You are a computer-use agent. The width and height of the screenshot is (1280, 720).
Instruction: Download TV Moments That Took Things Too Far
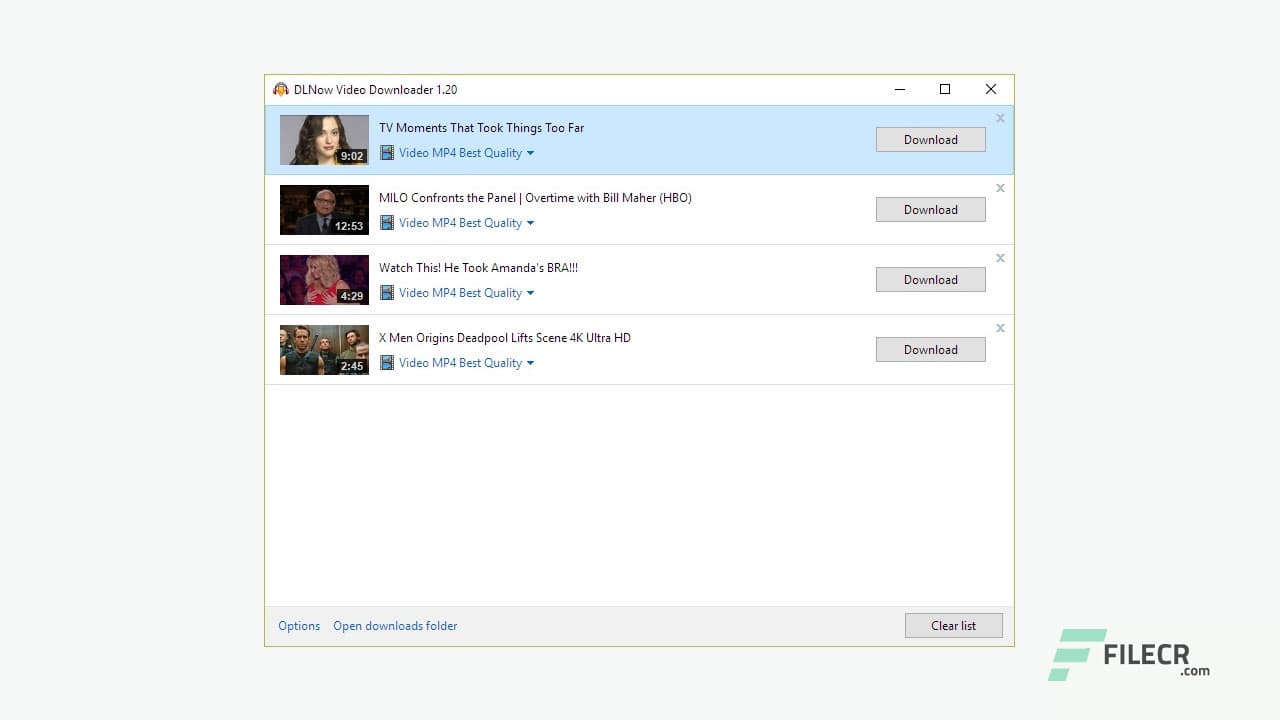pyautogui.click(x=930, y=139)
